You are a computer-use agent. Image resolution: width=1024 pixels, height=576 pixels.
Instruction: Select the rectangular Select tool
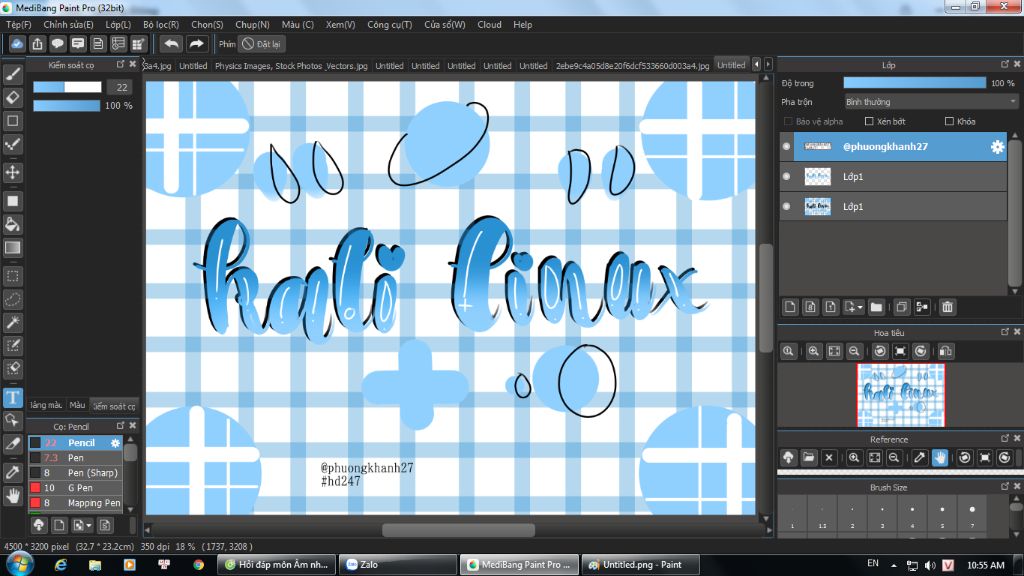point(12,276)
